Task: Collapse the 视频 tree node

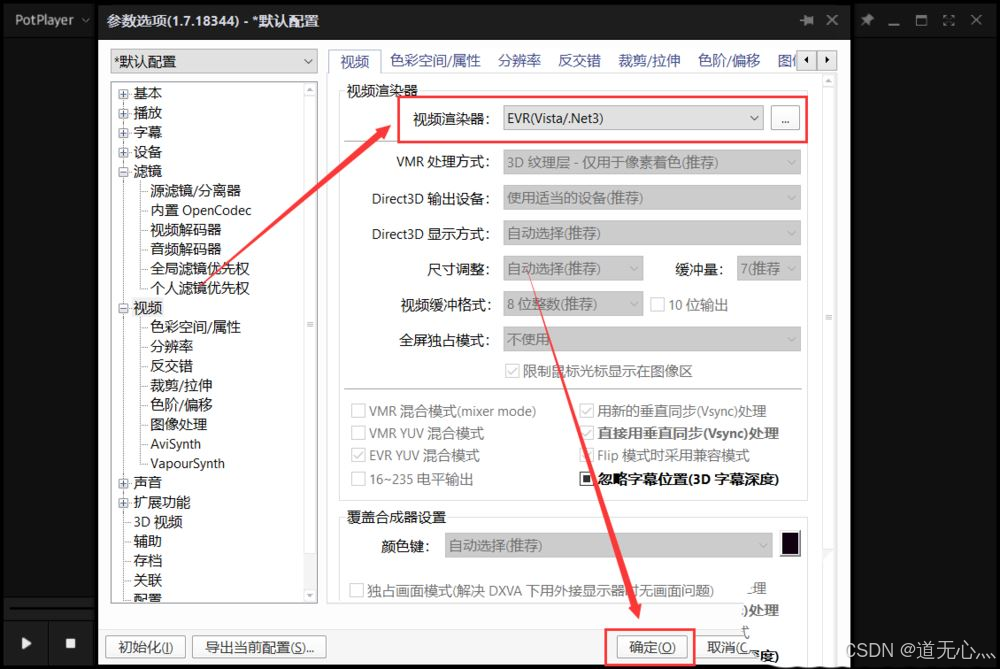Action: 123,308
